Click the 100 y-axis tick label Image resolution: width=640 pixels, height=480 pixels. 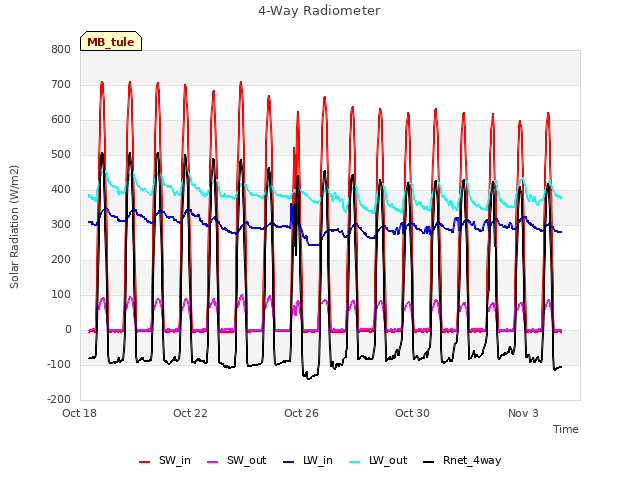[x=61, y=295]
